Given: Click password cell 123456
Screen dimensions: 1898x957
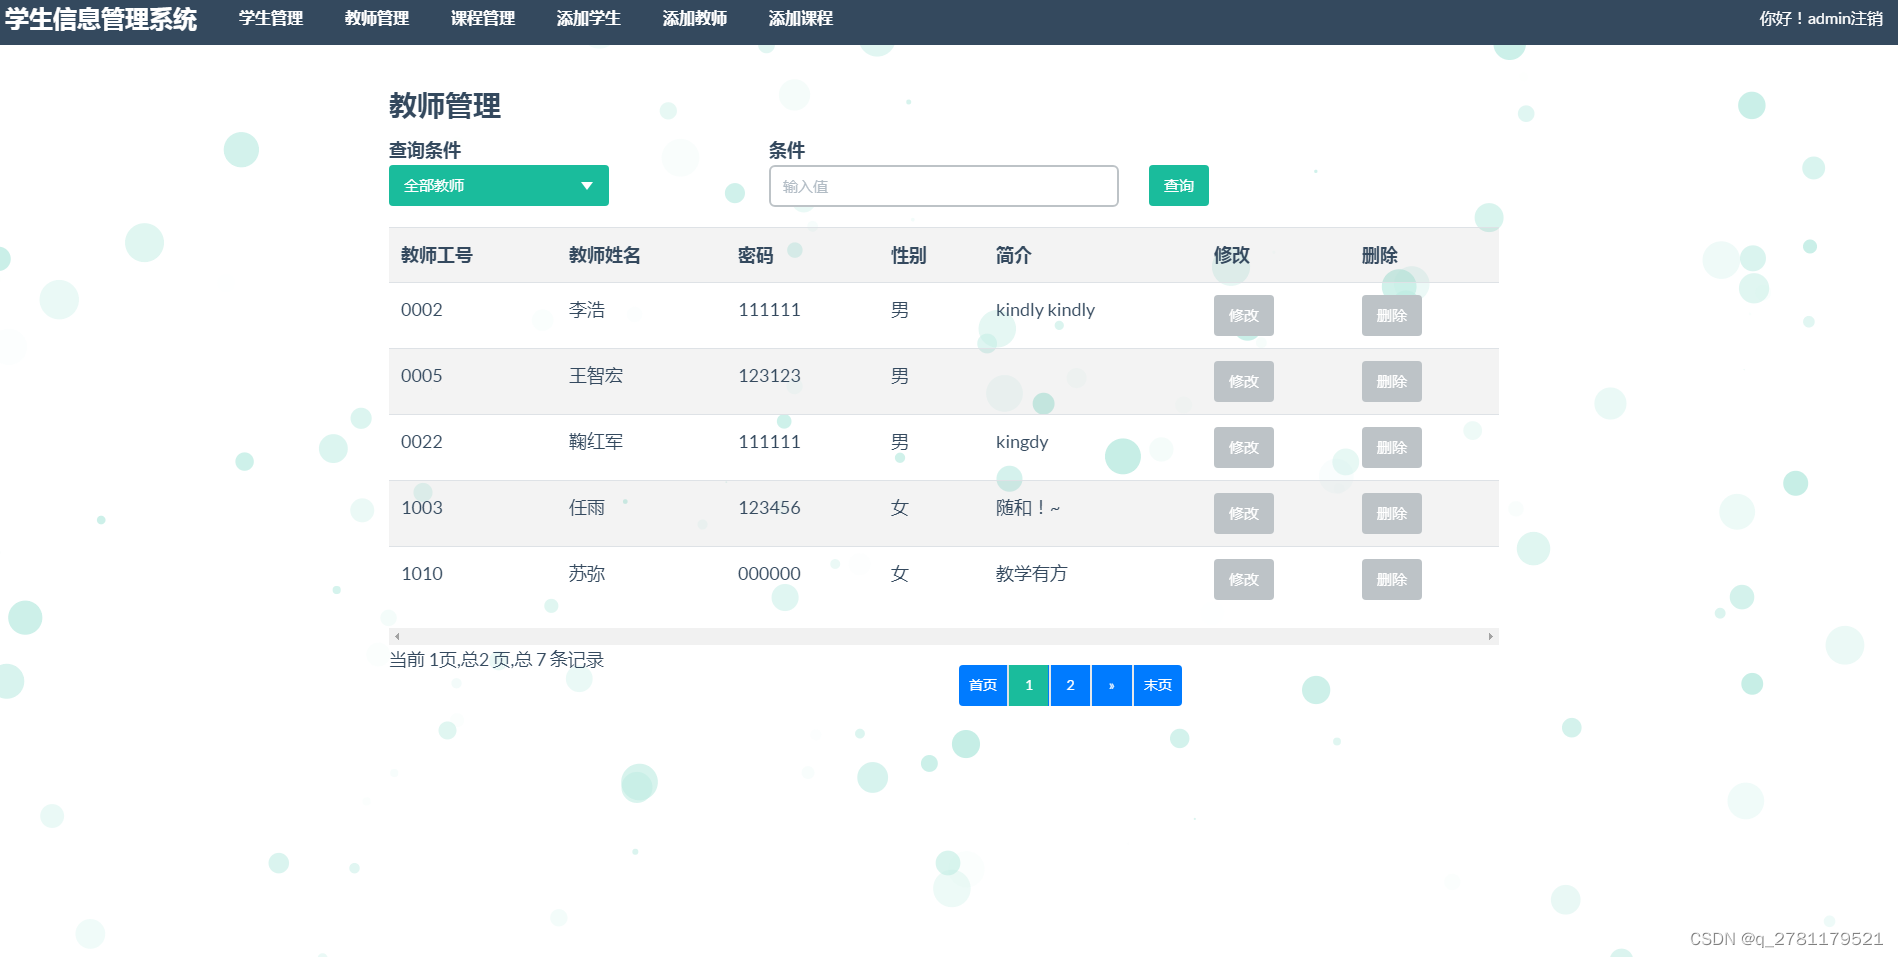Looking at the screenshot, I should 769,508.
